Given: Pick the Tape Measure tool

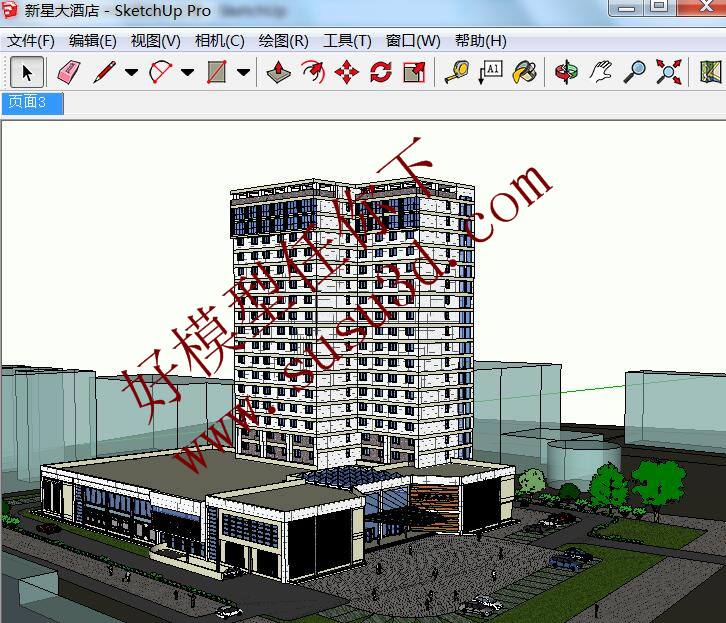Looking at the screenshot, I should coord(457,72).
